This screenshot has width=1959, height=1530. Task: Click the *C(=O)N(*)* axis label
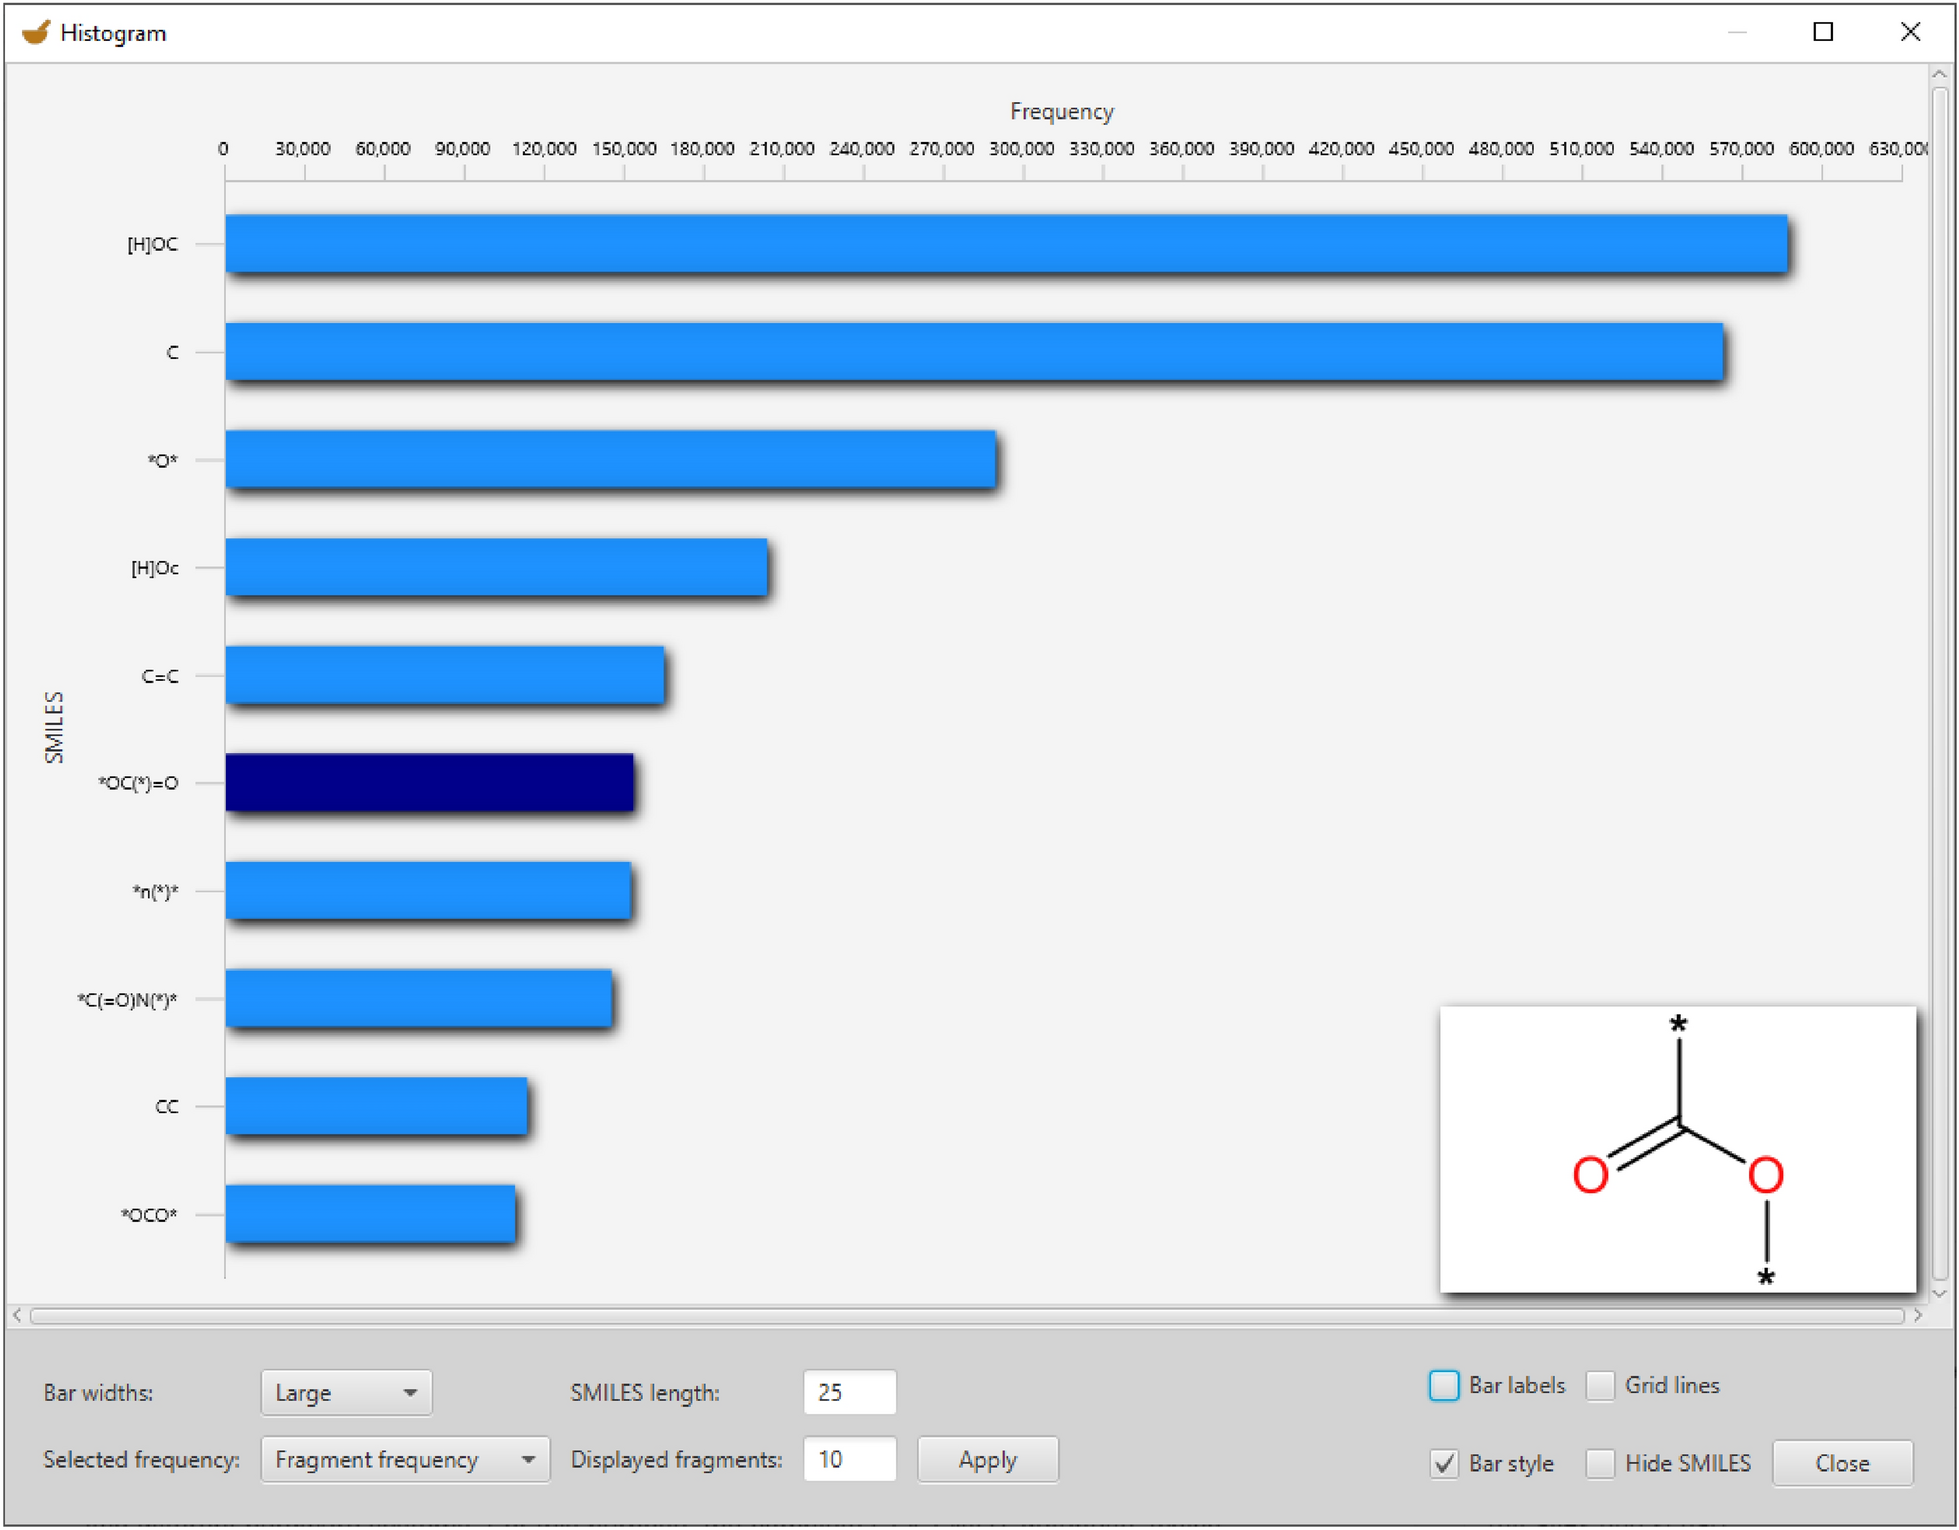point(127,1000)
